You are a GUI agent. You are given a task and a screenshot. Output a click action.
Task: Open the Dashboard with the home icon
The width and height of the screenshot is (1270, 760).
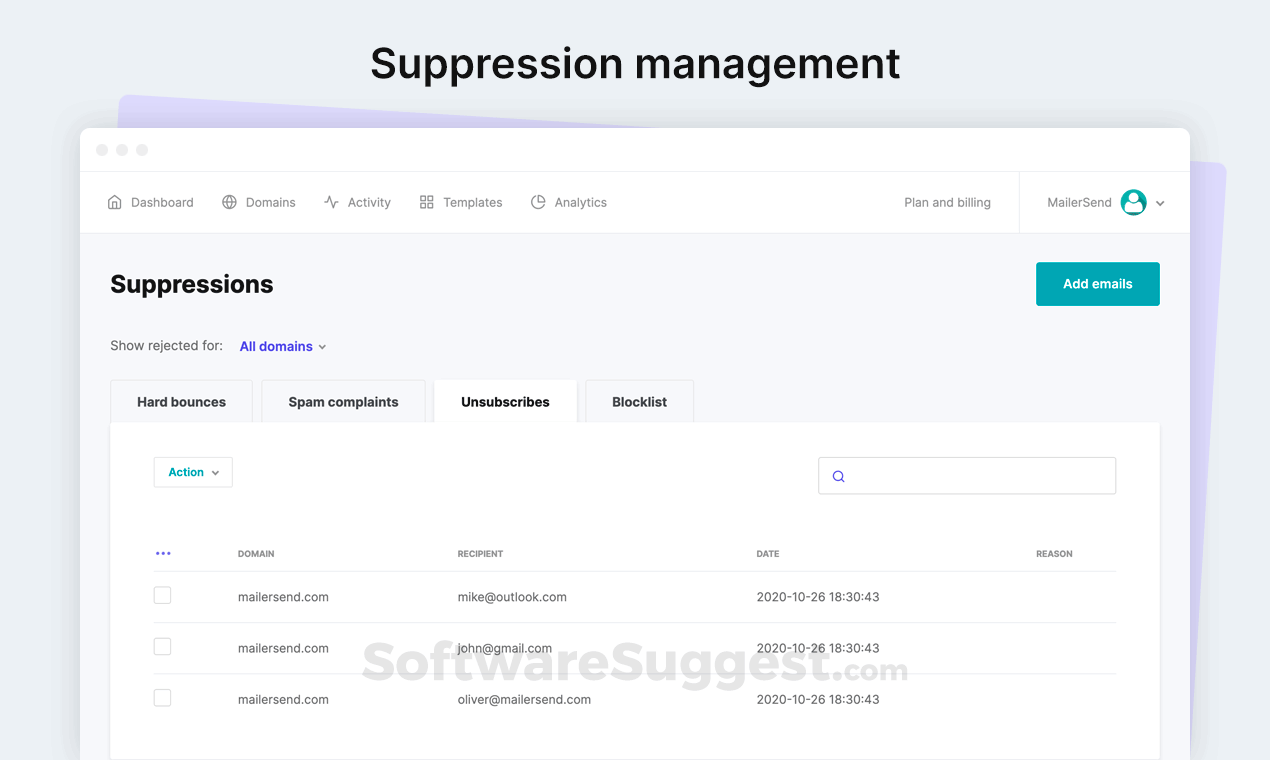point(113,201)
